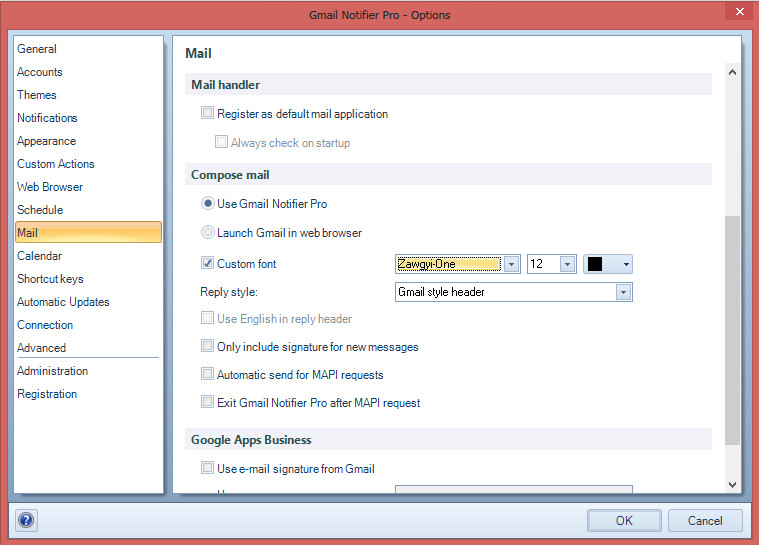759x545 pixels.
Task: Open the Registration page
Action: tap(47, 394)
